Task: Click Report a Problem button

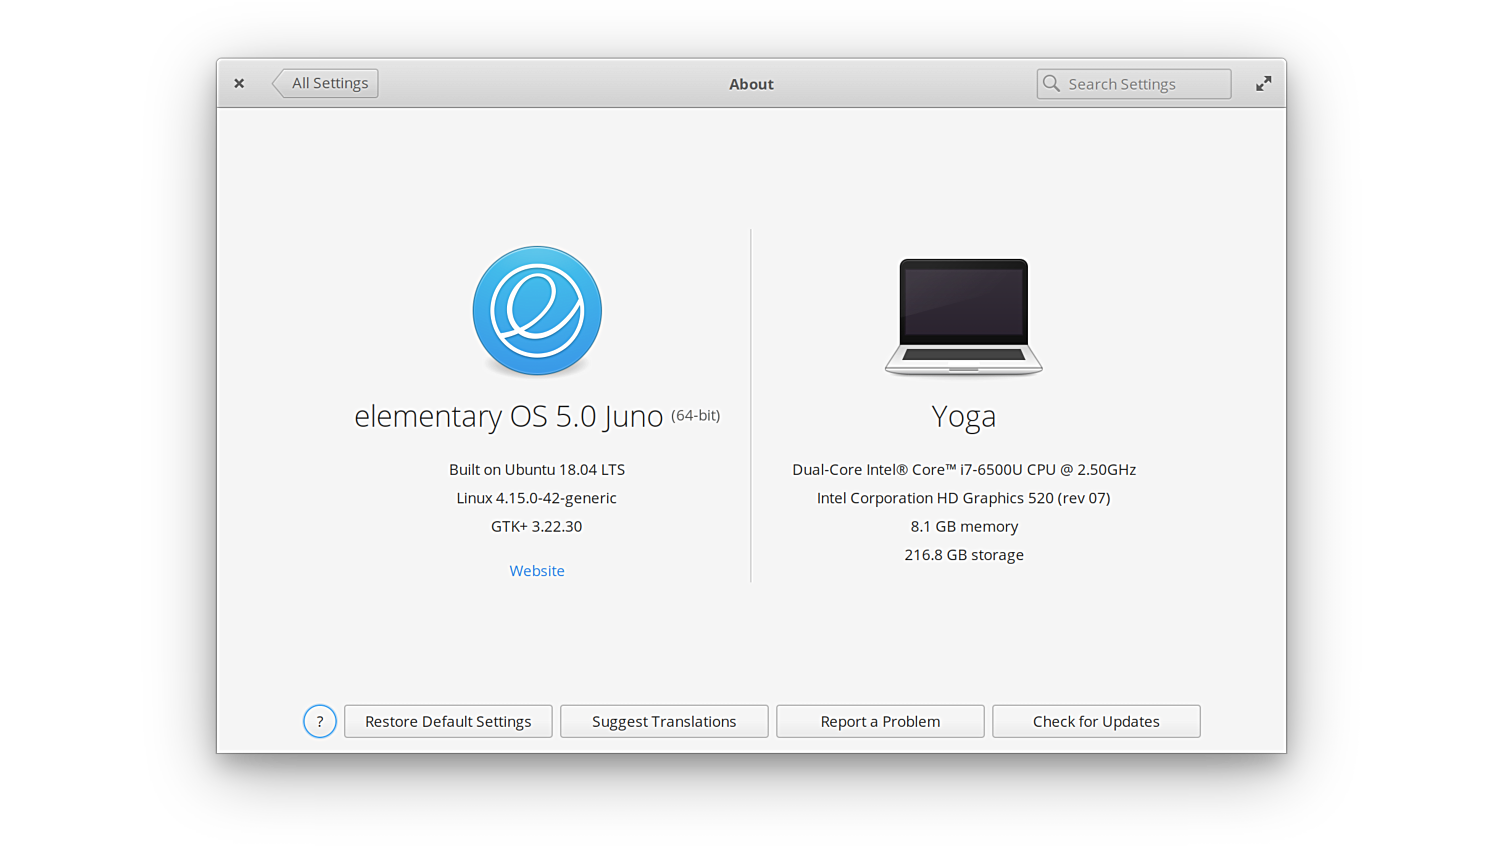Action: pos(880,721)
